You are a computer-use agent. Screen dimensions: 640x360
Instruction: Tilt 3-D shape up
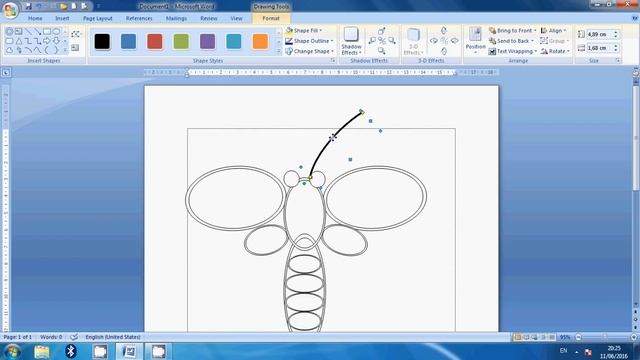[x=444, y=31]
